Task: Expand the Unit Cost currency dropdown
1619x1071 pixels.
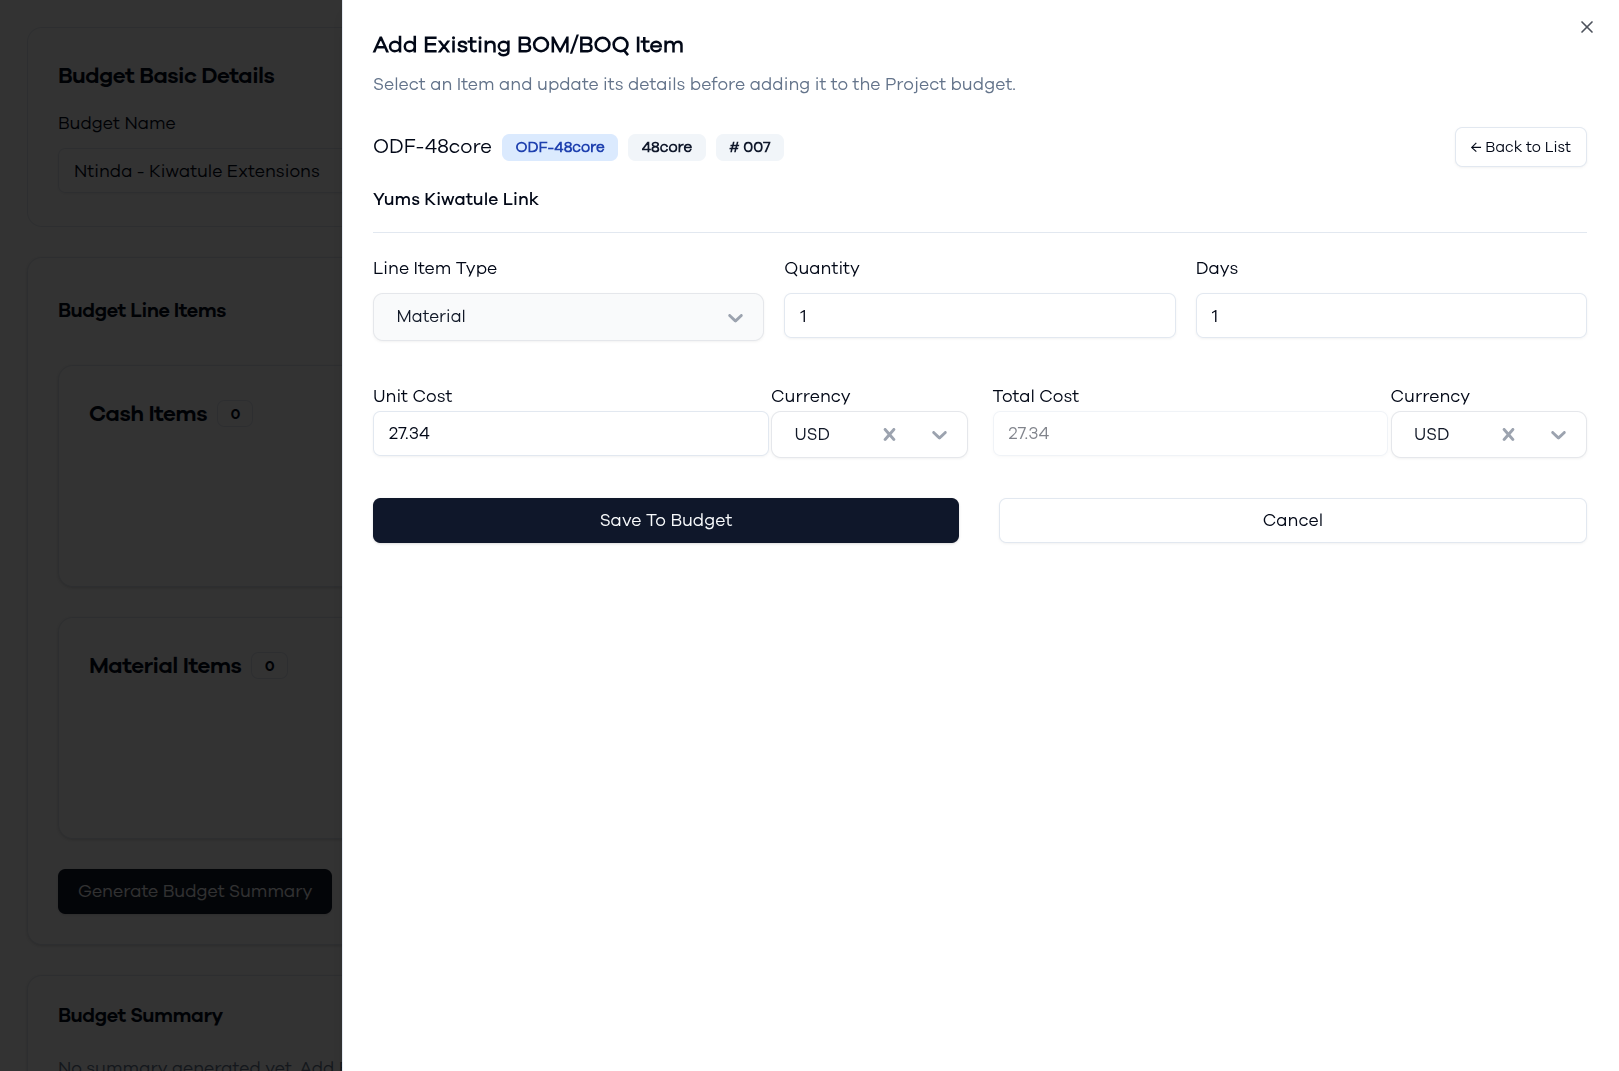Action: coord(939,434)
